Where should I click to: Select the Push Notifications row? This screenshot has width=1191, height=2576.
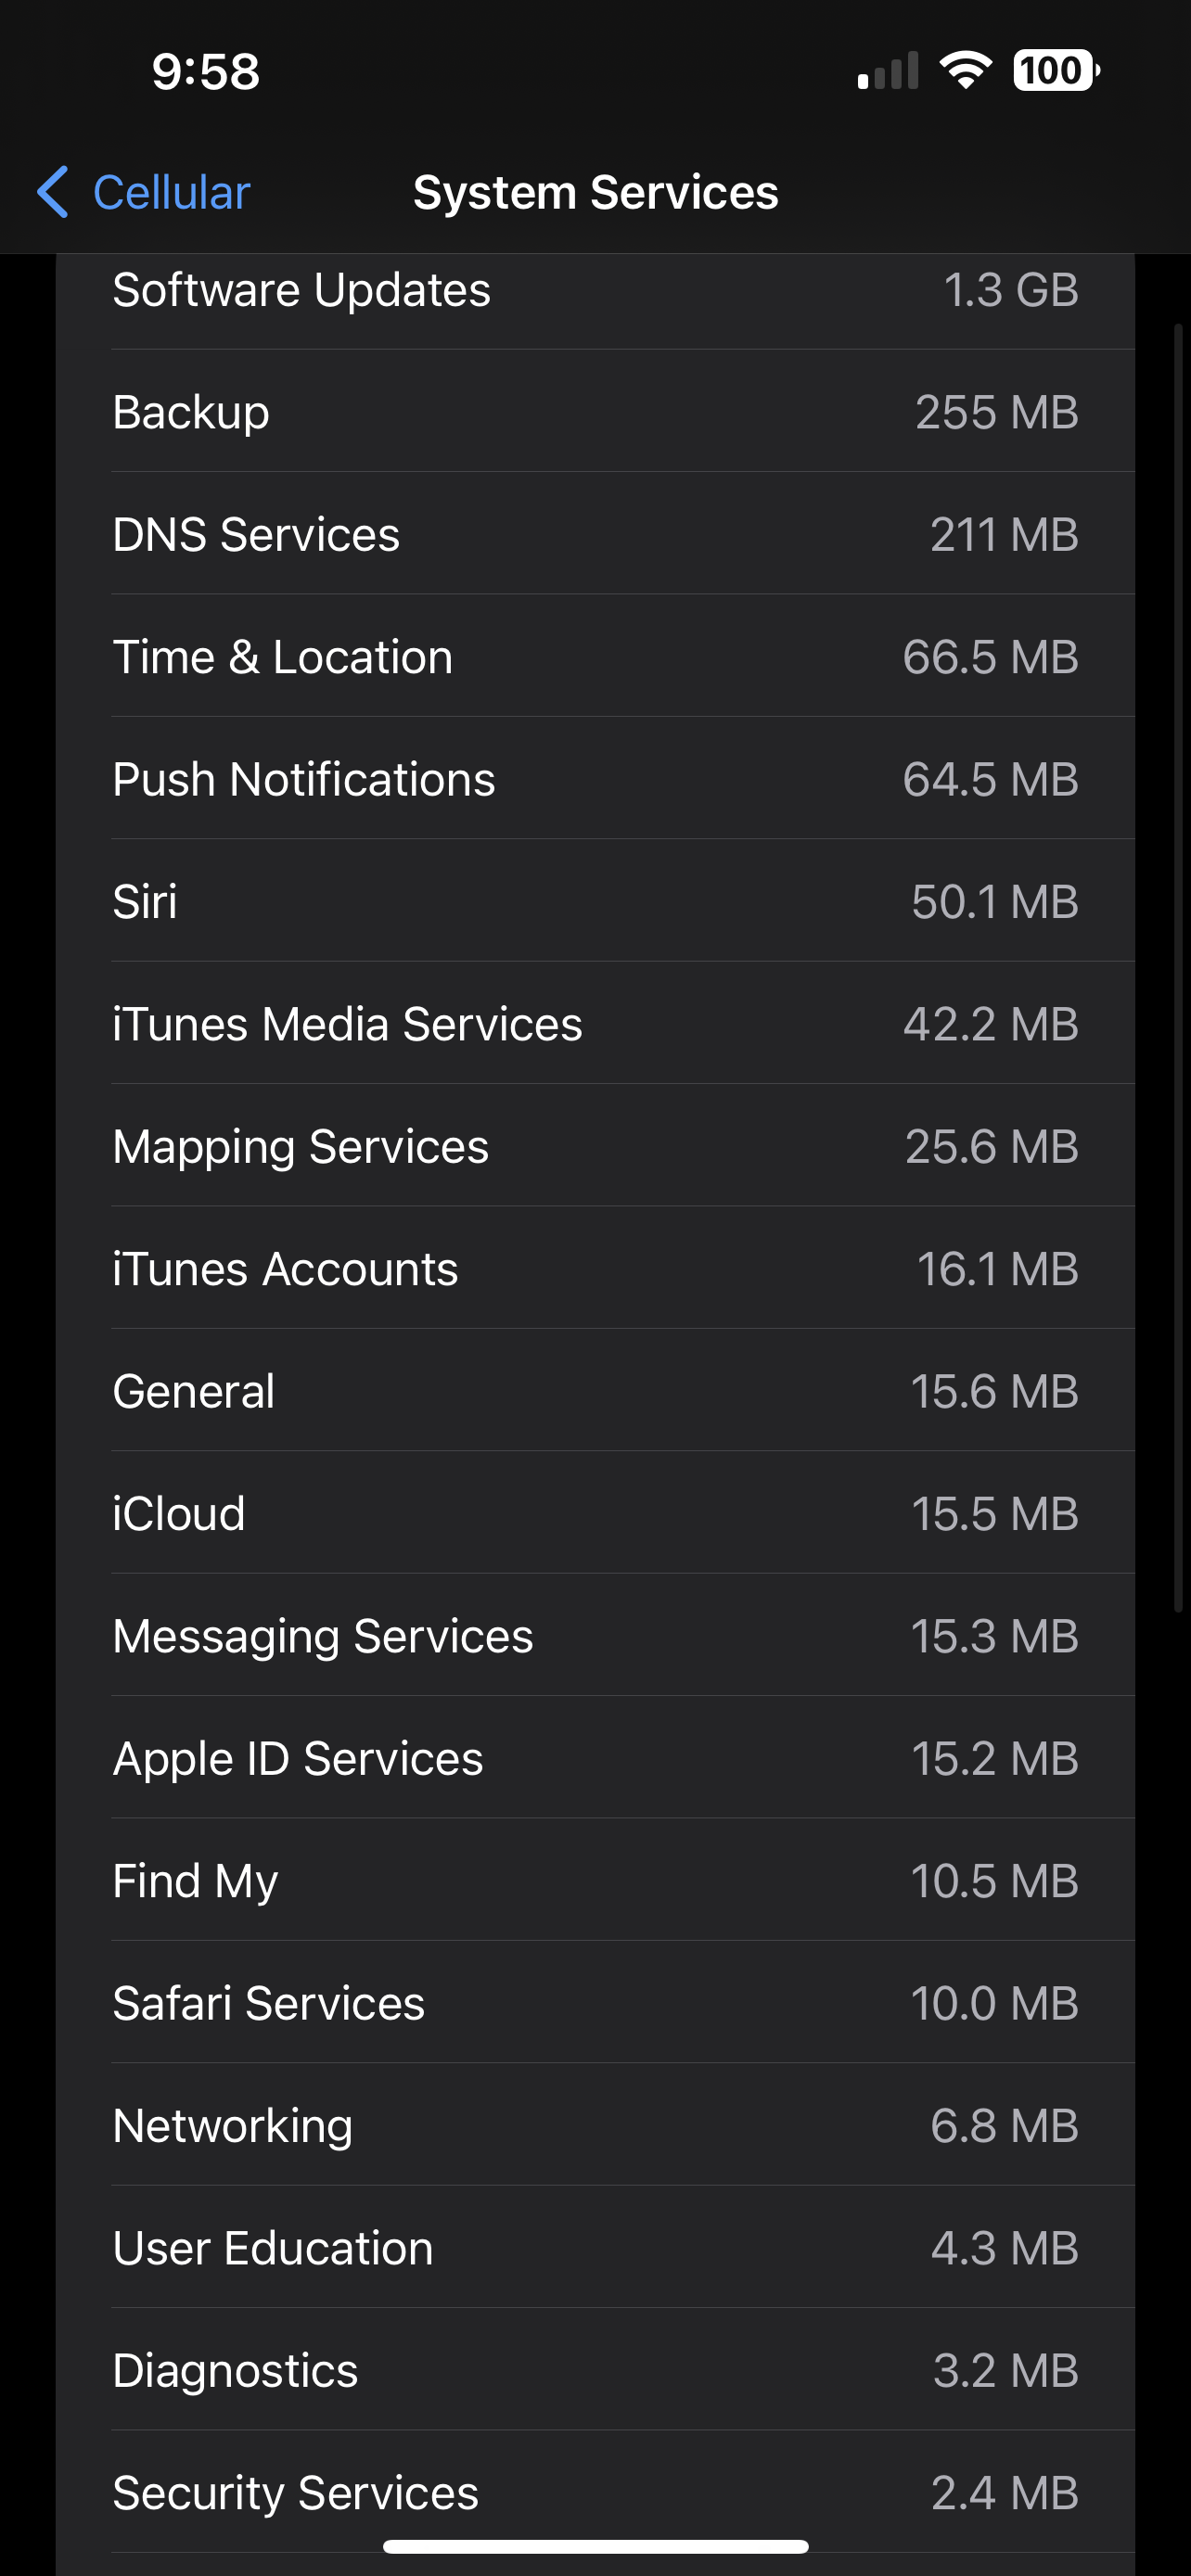(x=595, y=778)
